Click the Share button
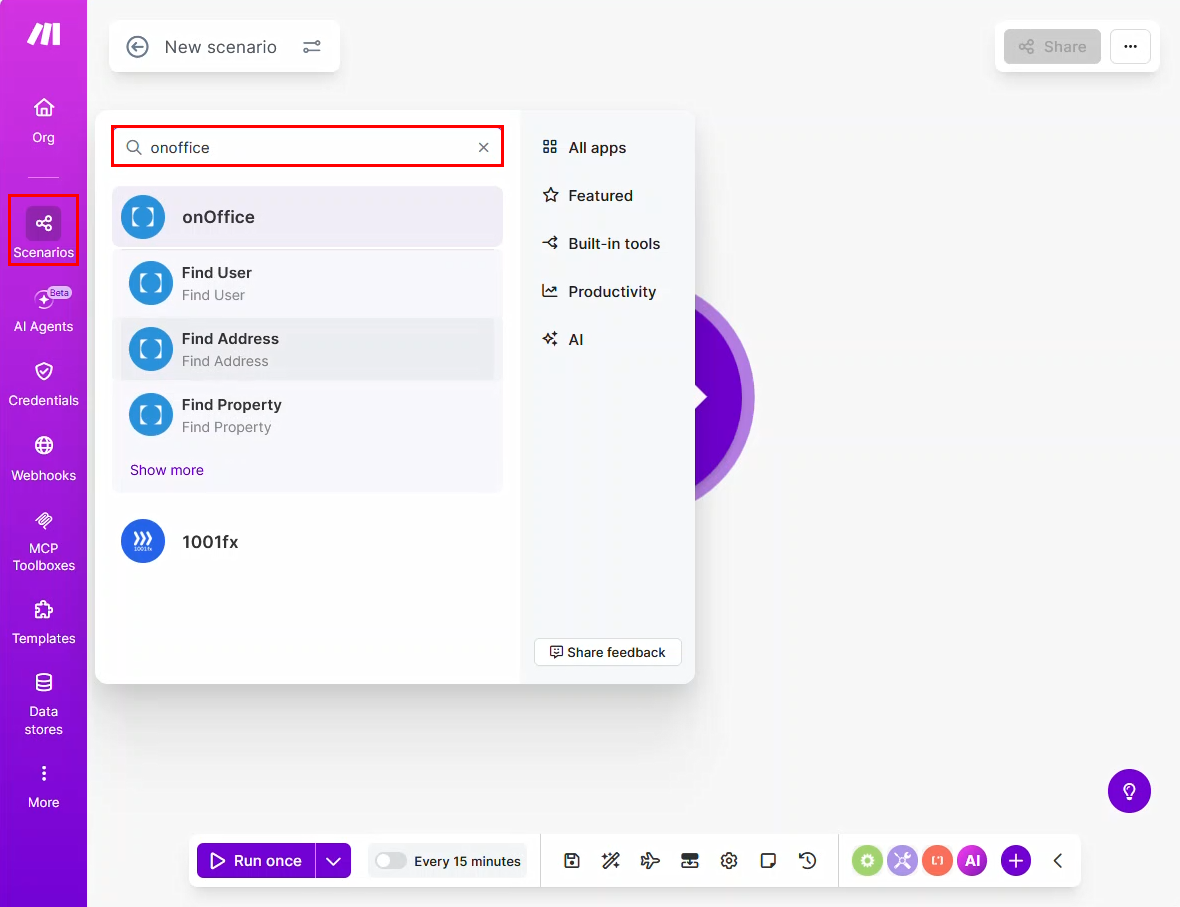The width and height of the screenshot is (1180, 907). [x=1052, y=47]
